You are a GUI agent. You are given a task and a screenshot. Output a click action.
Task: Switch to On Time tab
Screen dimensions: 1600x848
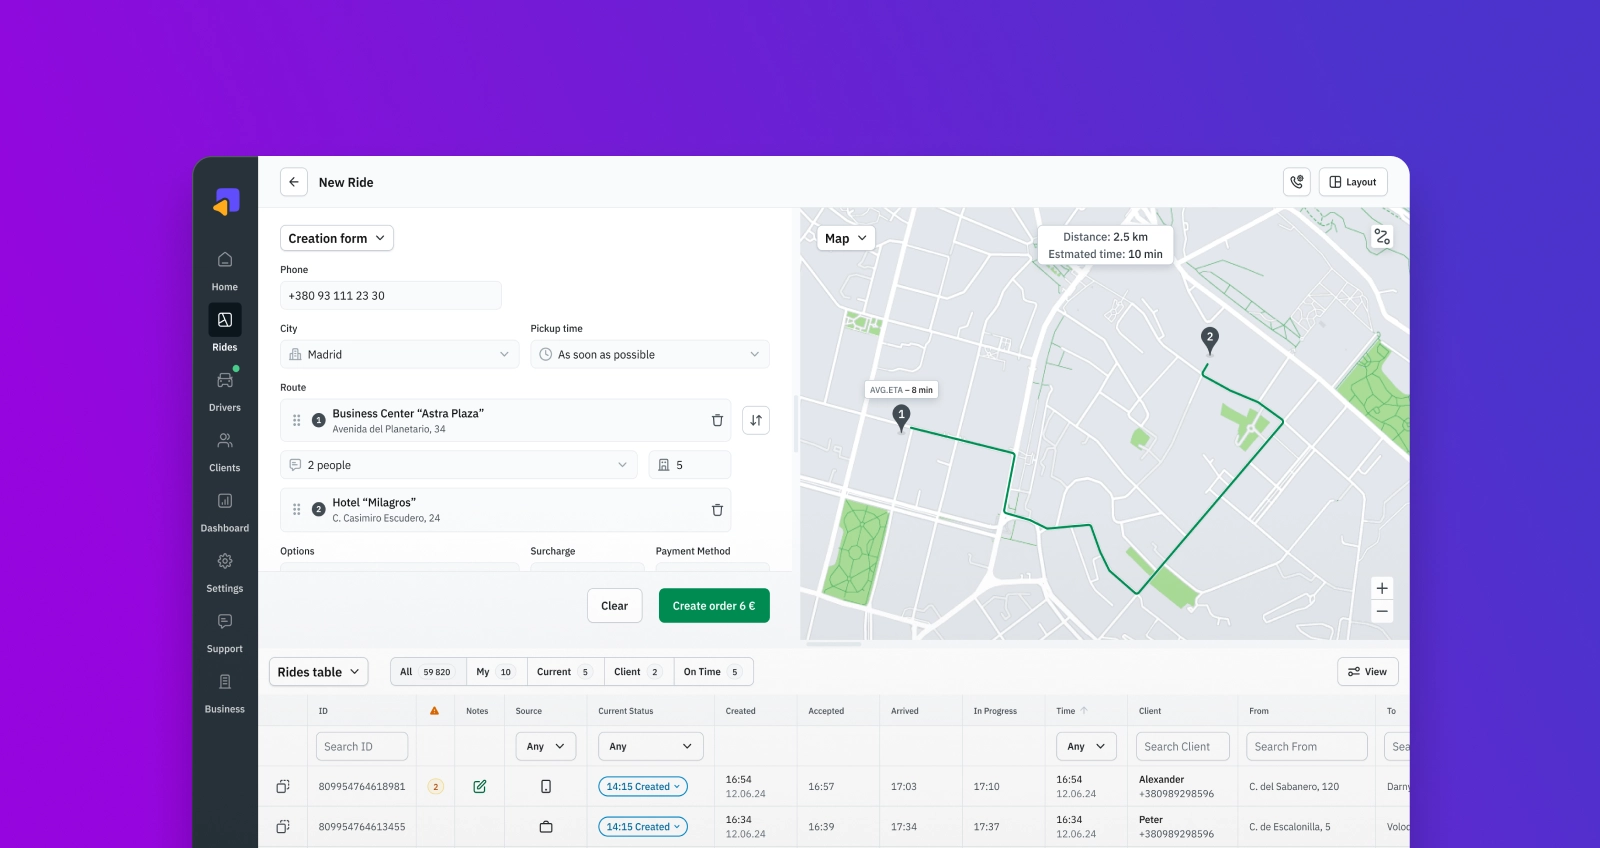click(713, 672)
